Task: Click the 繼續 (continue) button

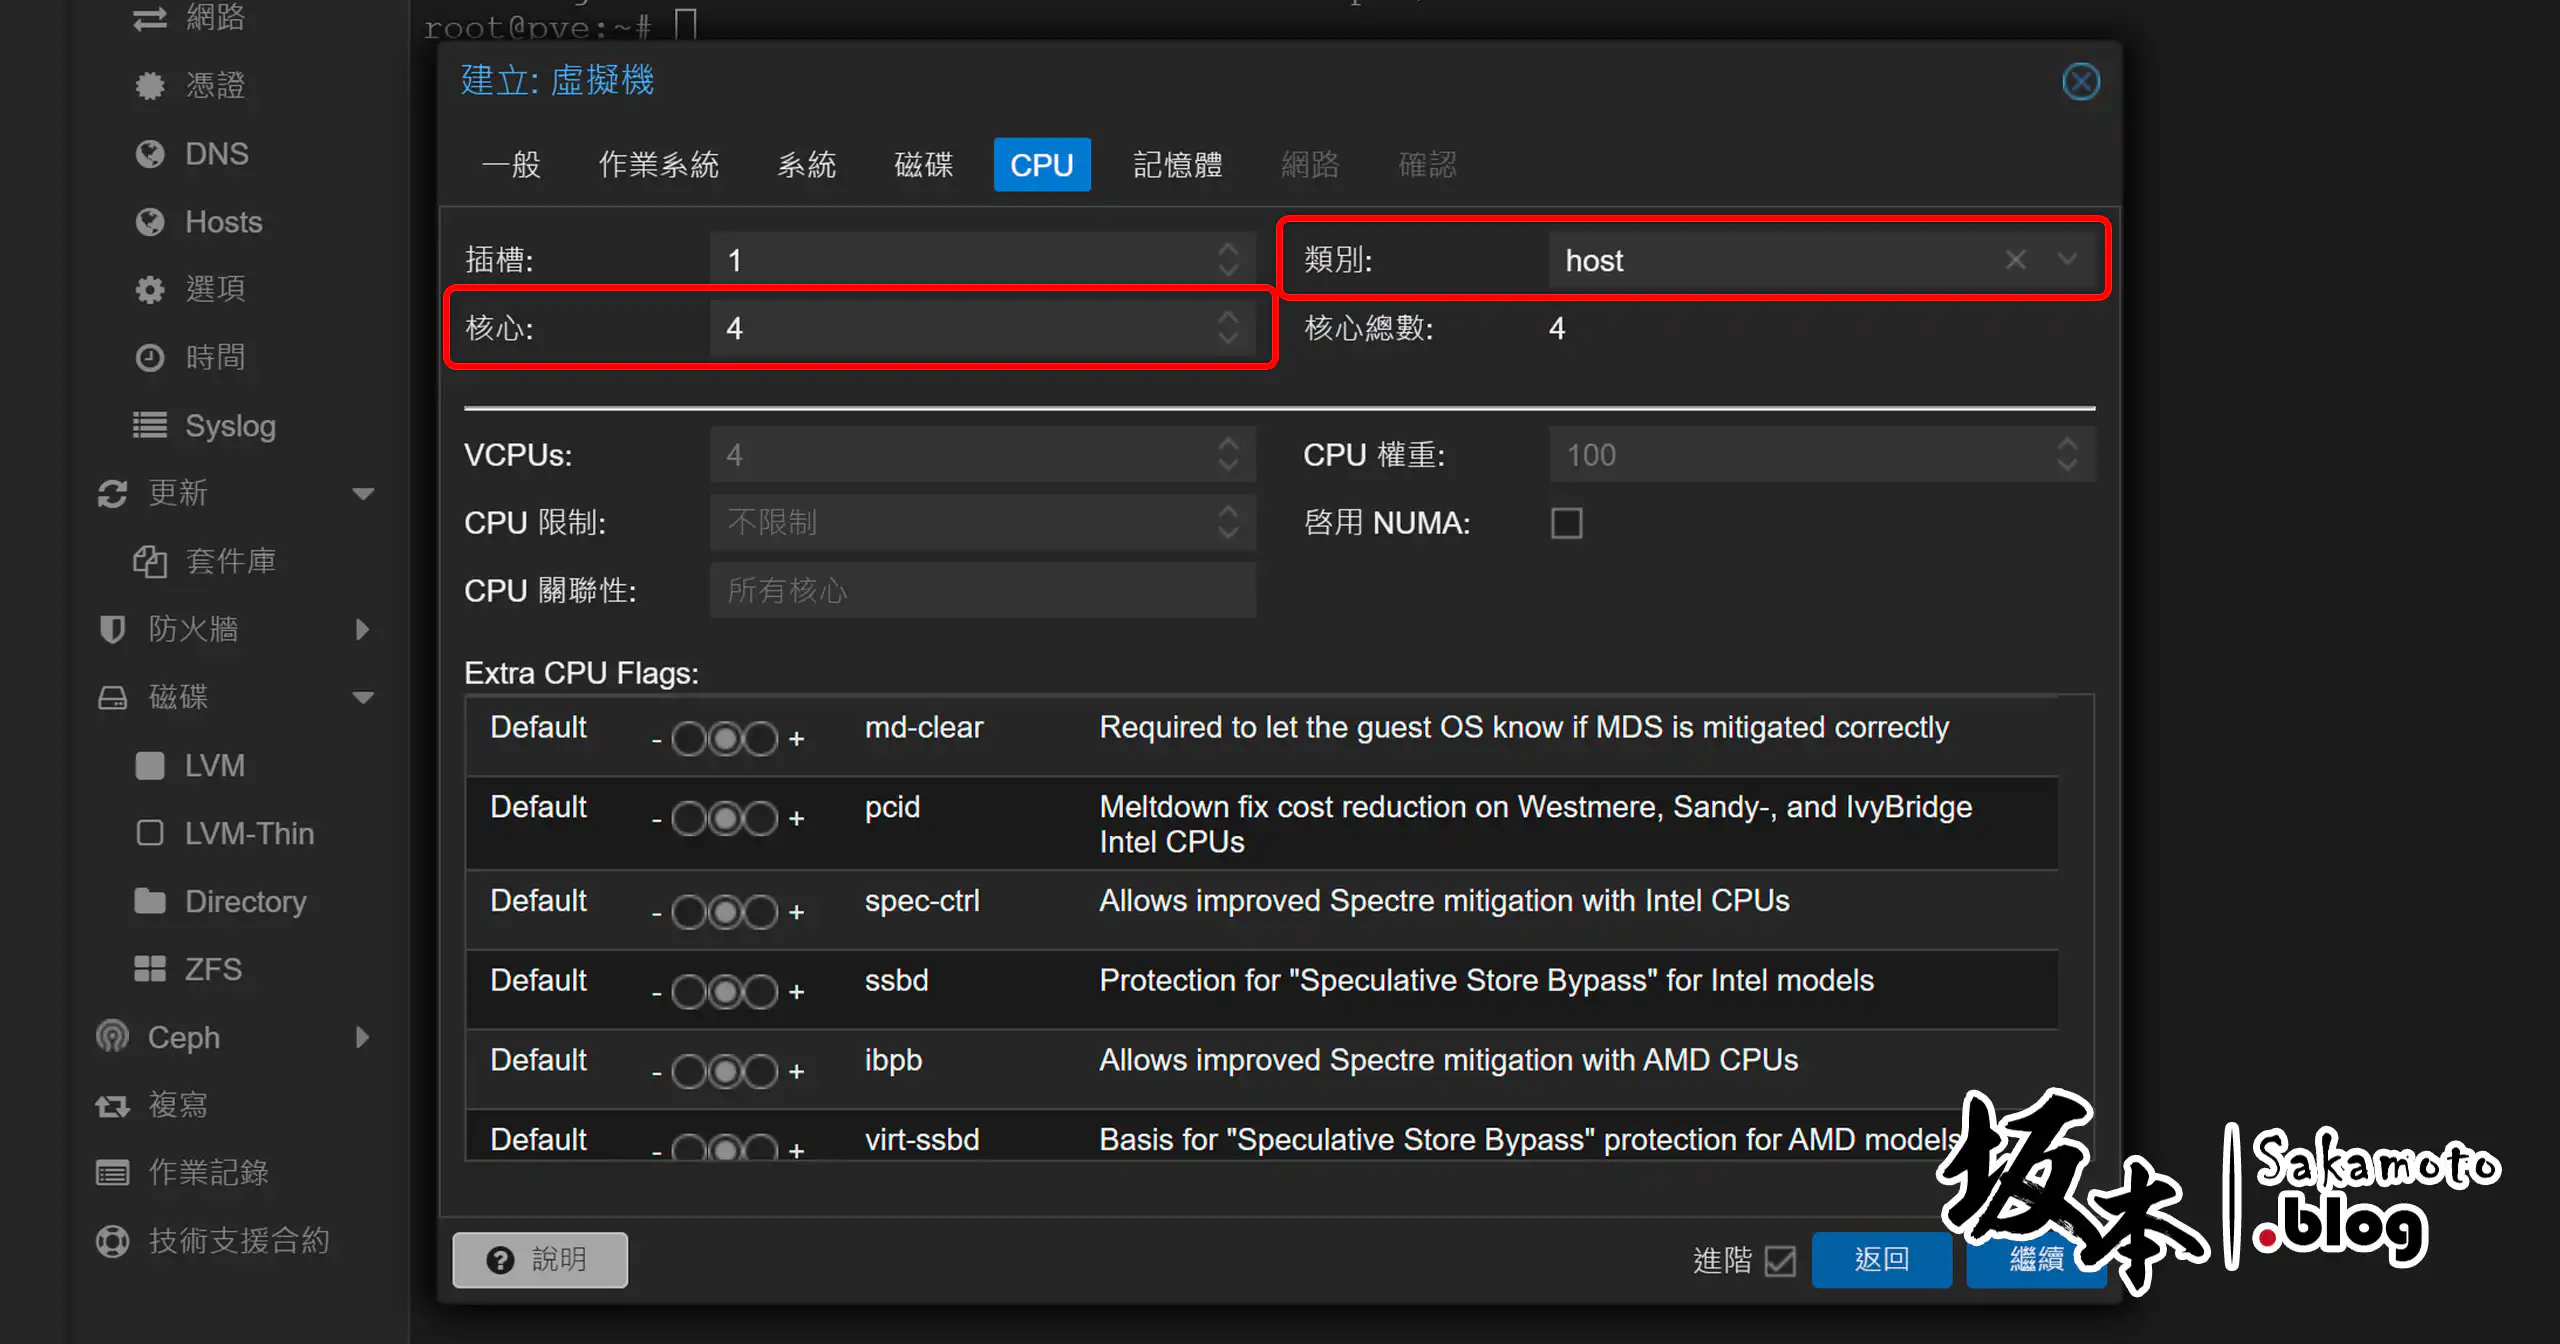Action: (x=2036, y=1259)
